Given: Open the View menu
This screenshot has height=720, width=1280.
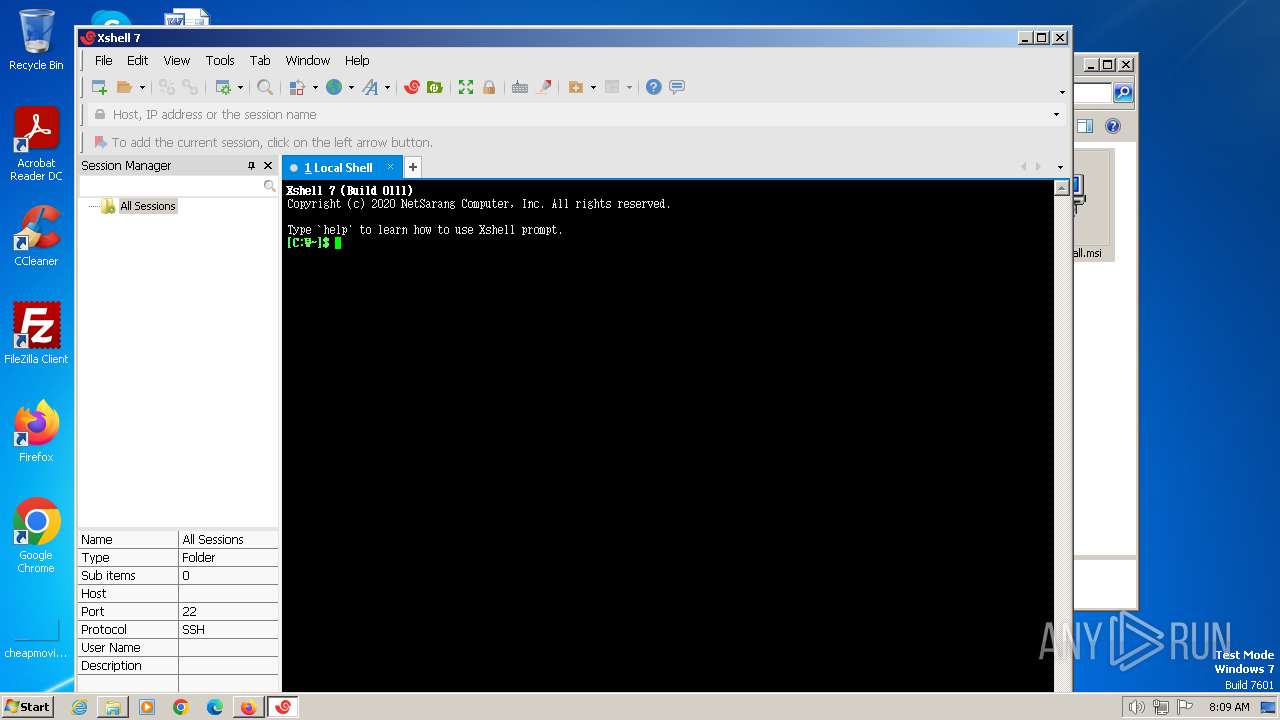Looking at the screenshot, I should [176, 60].
